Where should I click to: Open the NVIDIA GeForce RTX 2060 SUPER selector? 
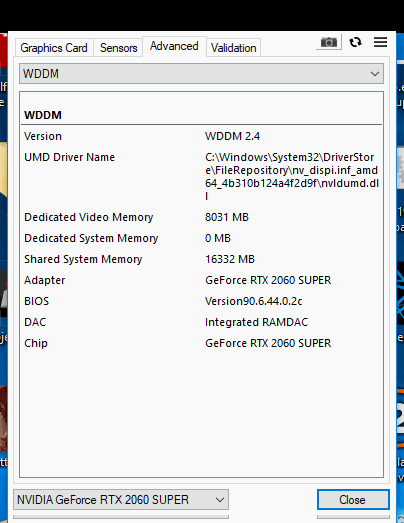[121, 499]
